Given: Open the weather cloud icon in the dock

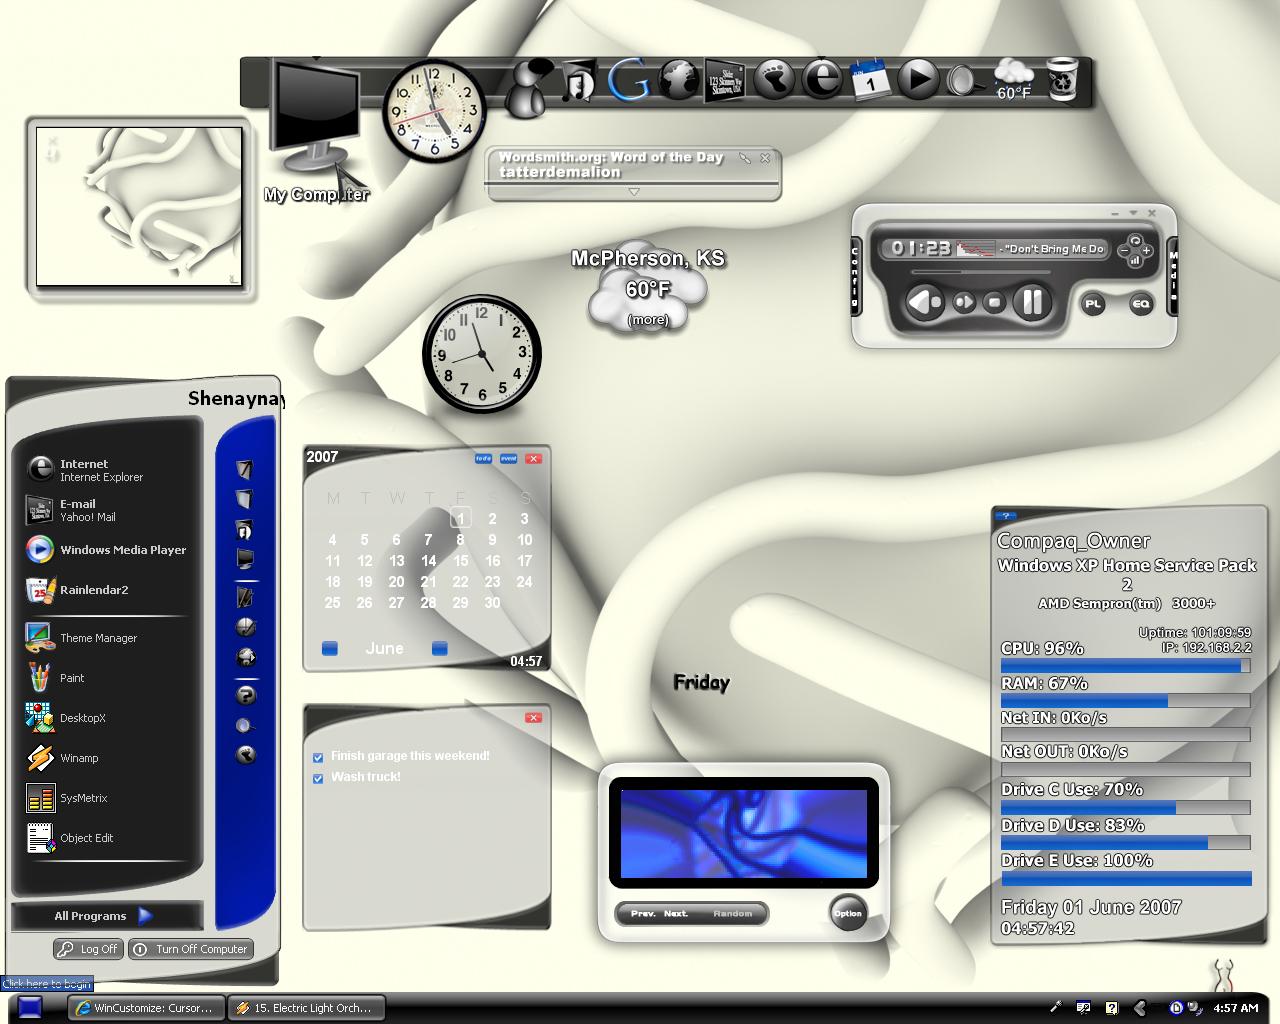Looking at the screenshot, I should click(x=1013, y=78).
